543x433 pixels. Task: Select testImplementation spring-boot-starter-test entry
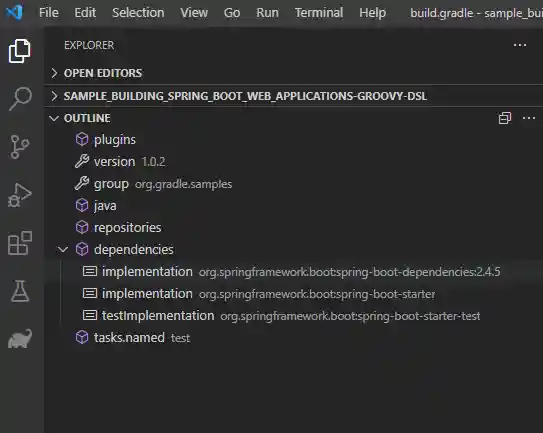click(x=293, y=315)
